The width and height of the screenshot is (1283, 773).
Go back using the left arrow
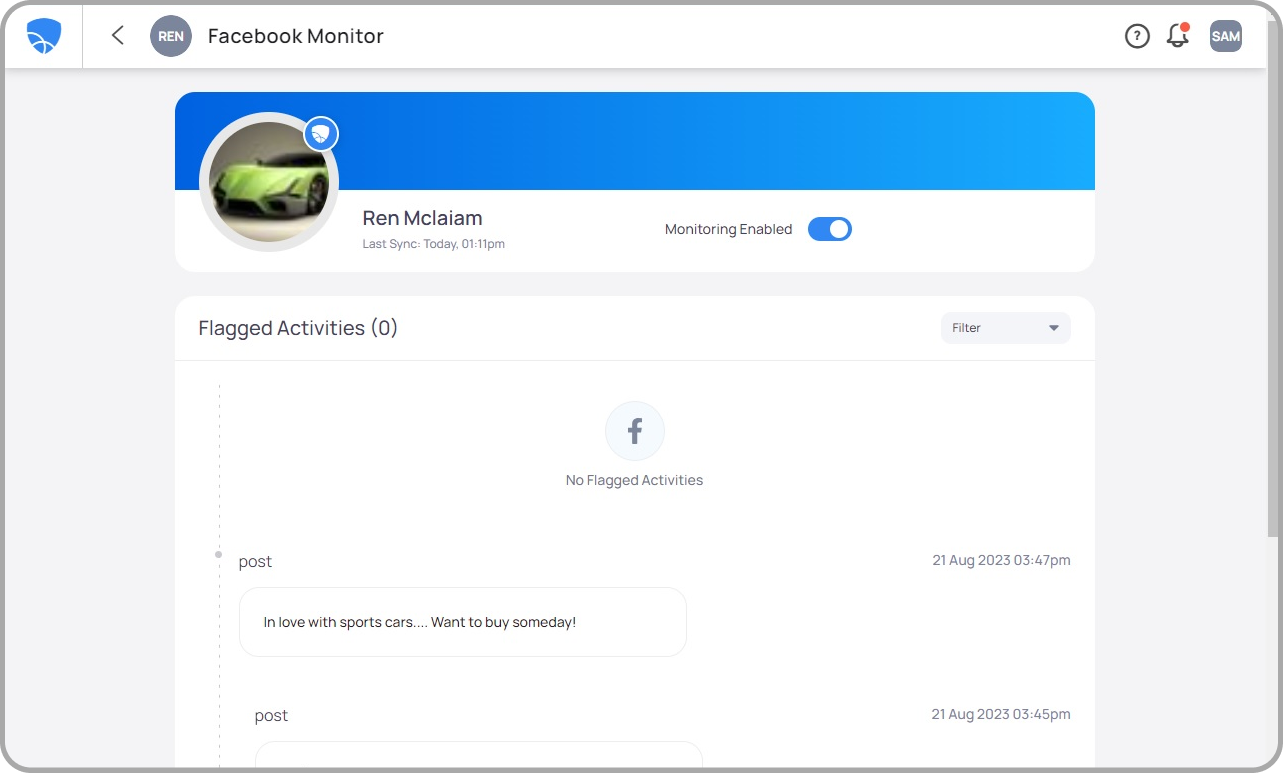117,36
